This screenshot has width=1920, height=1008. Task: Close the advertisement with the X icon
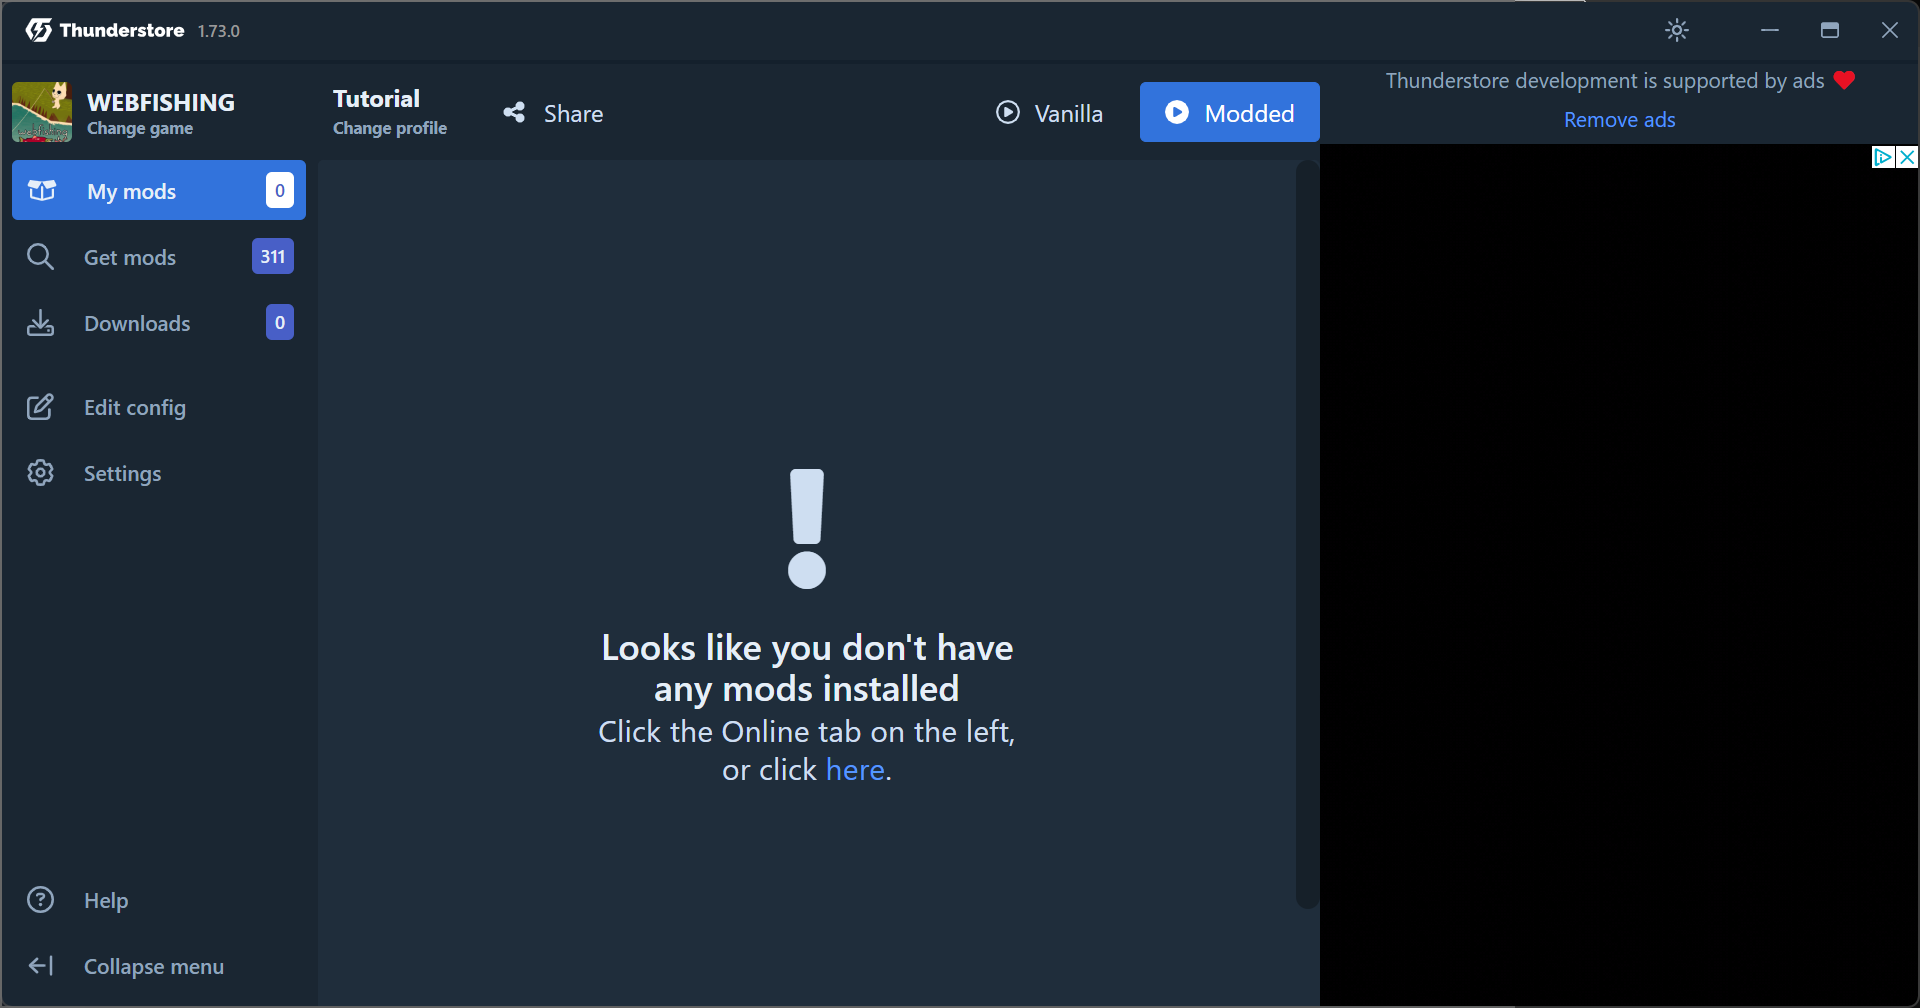point(1907,157)
